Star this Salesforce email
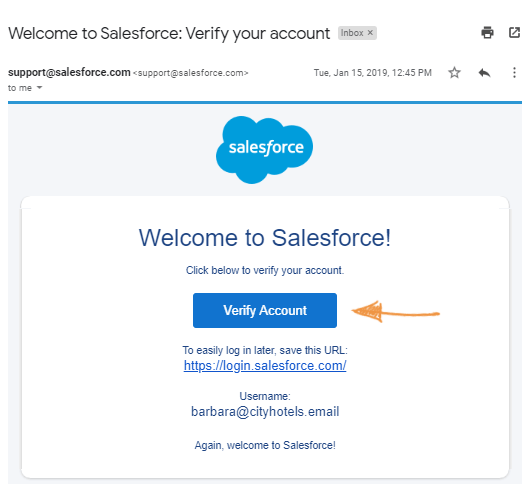The image size is (523, 484). [454, 72]
